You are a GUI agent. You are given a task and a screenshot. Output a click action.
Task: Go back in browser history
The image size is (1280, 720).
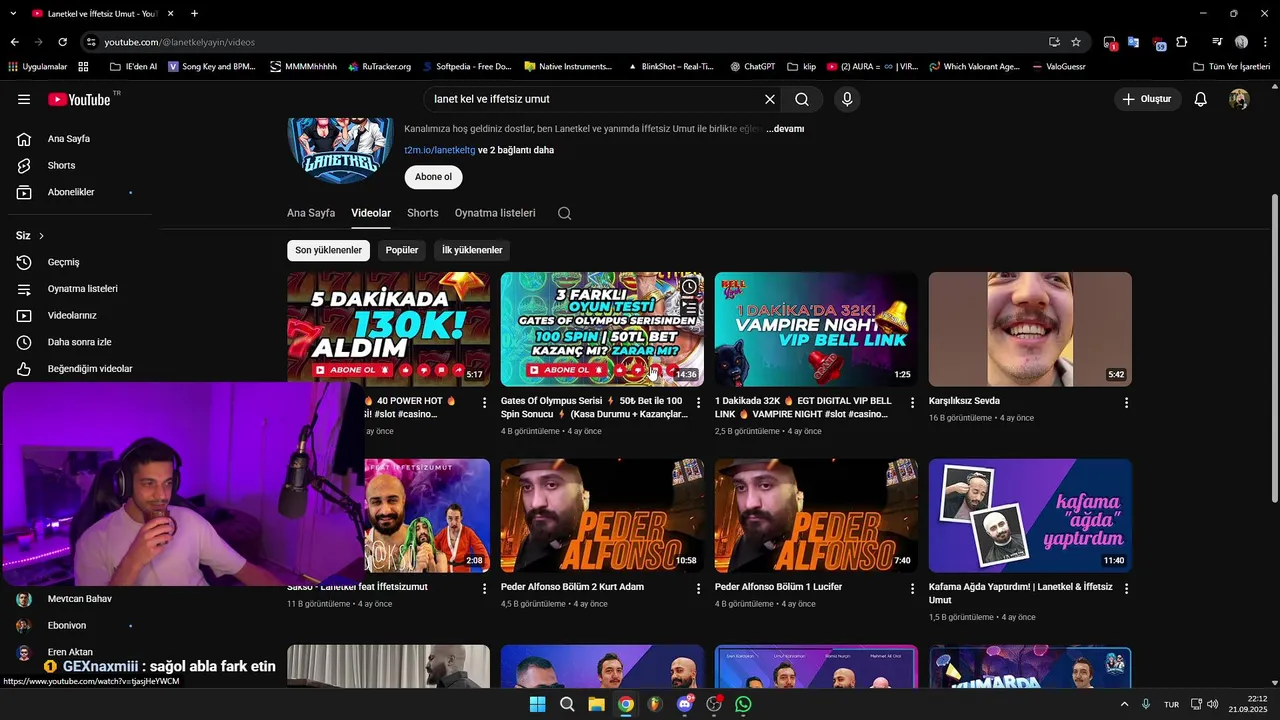[x=14, y=42]
